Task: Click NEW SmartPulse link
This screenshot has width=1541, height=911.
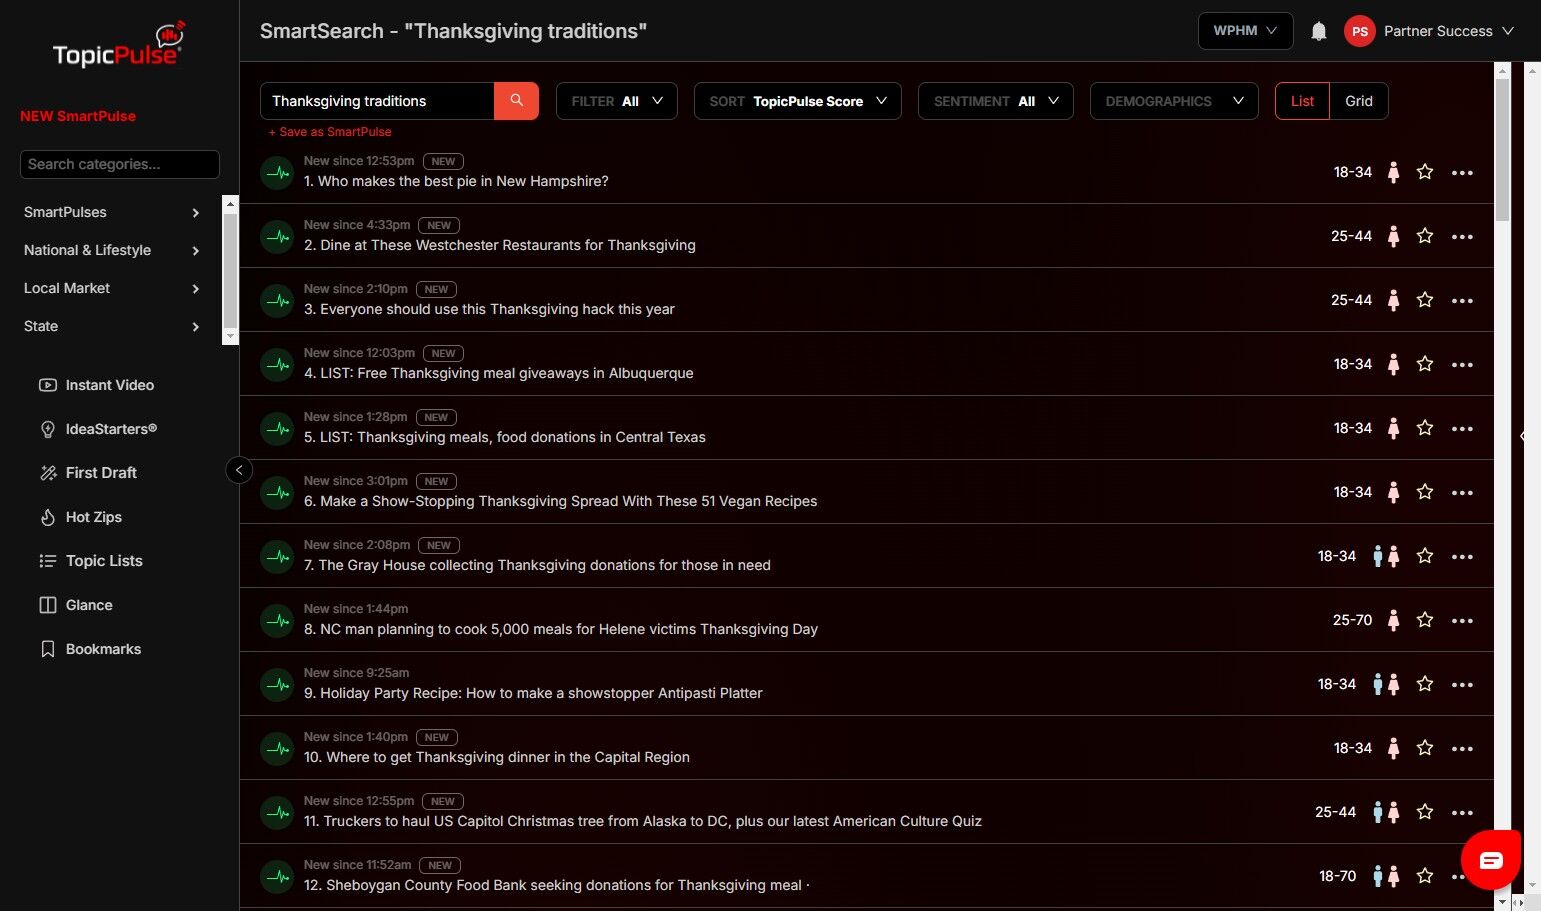Action: click(78, 116)
